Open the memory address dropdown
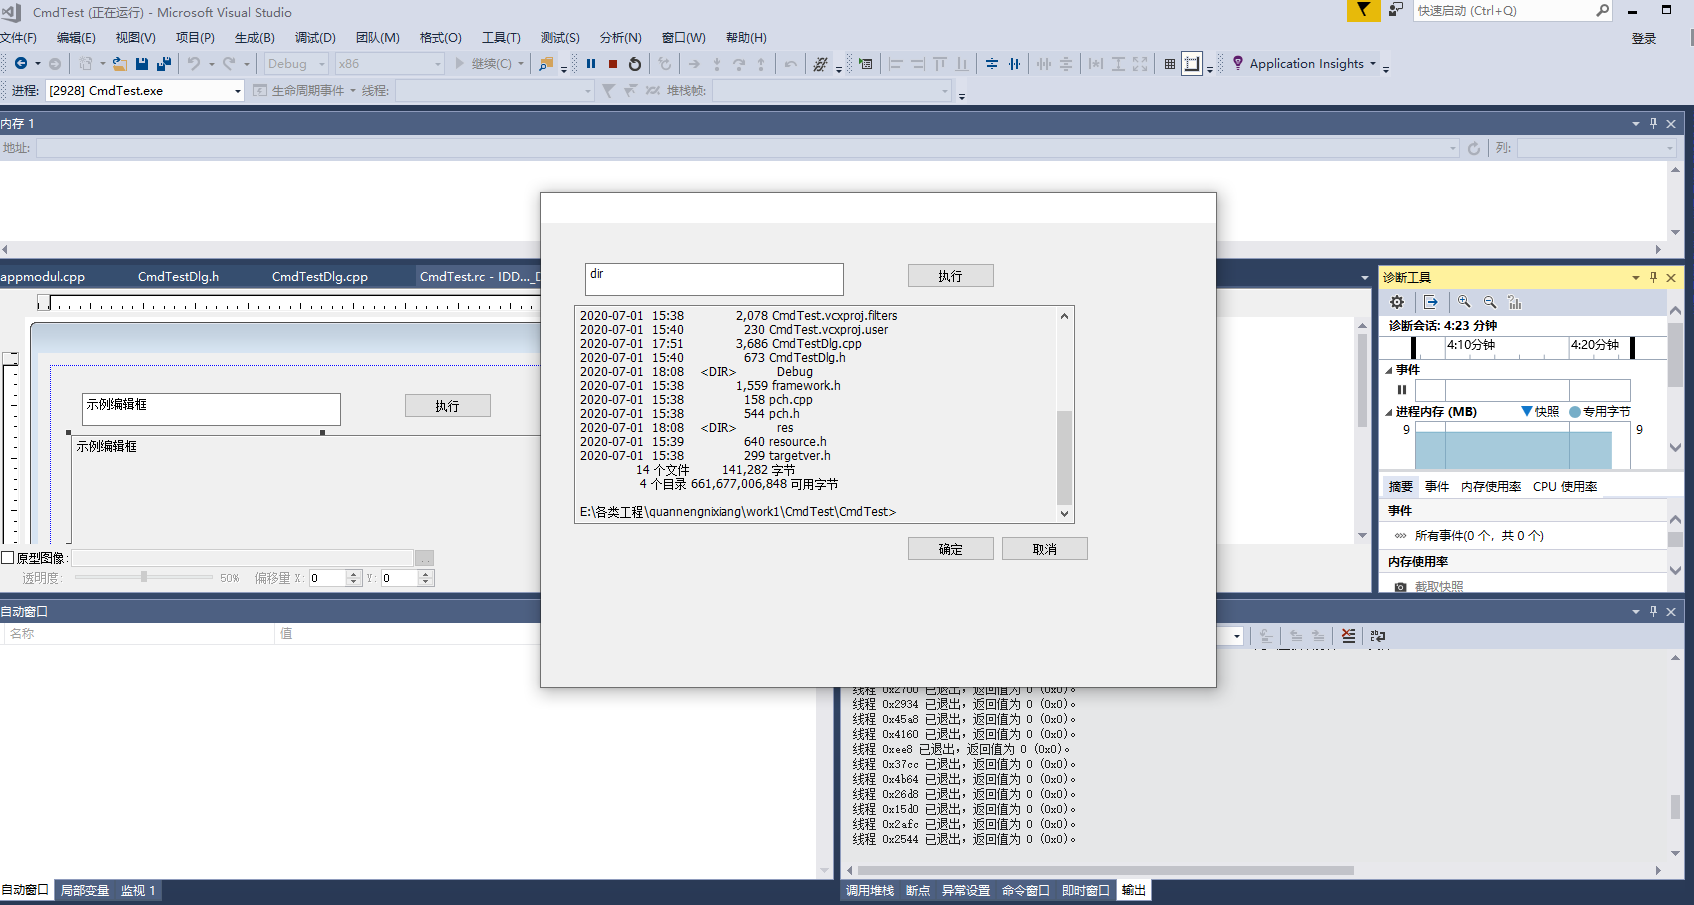Image resolution: width=1694 pixels, height=905 pixels. click(1453, 148)
